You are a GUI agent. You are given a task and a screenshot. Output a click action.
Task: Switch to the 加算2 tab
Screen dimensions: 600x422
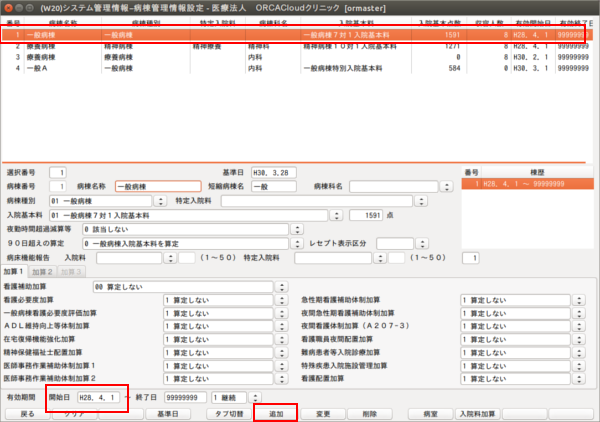[x=41, y=271]
